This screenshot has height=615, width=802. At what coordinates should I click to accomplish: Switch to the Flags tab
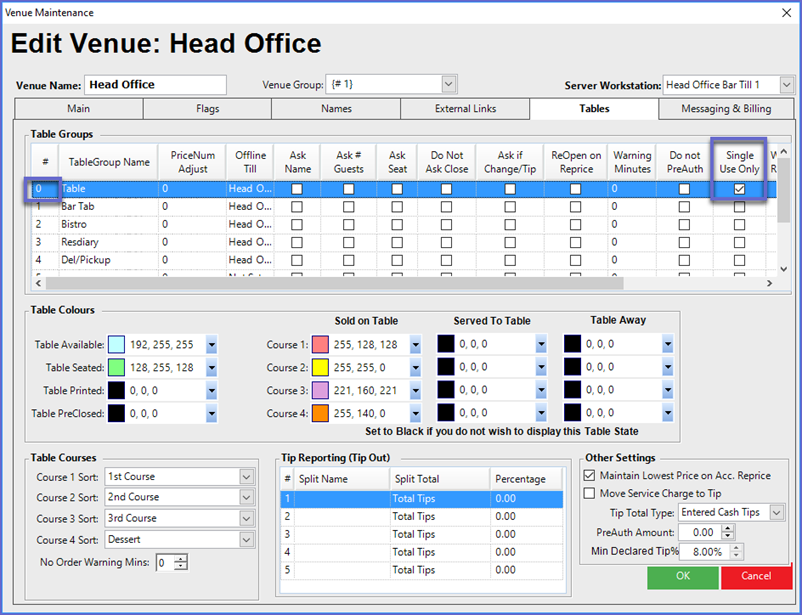[x=207, y=109]
